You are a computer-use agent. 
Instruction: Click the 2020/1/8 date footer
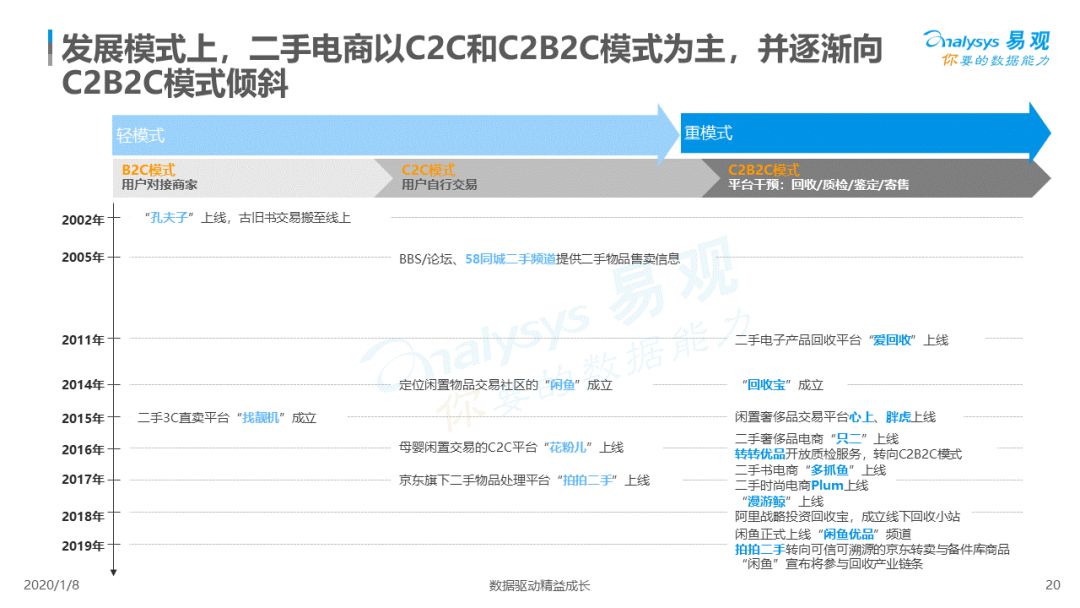tap(52, 585)
